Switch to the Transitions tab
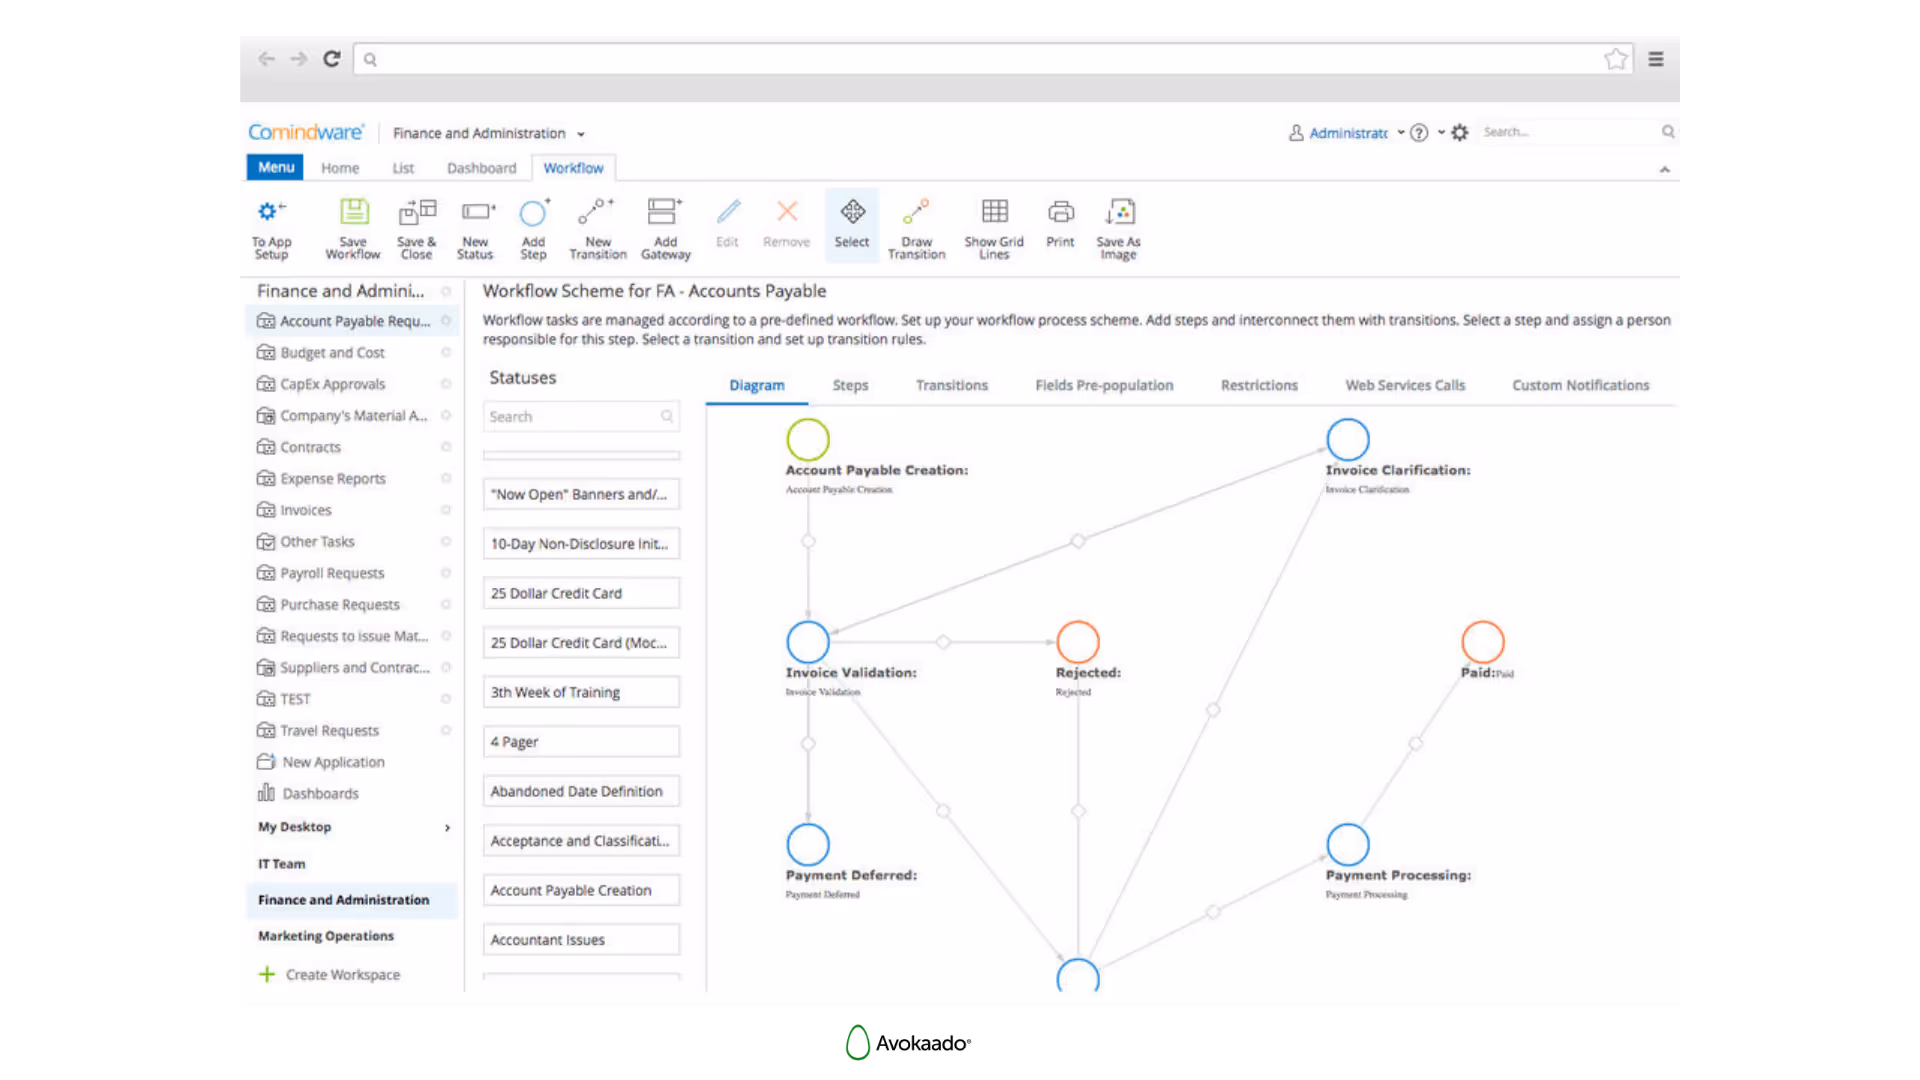Image resolution: width=1920 pixels, height=1080 pixels. click(951, 385)
